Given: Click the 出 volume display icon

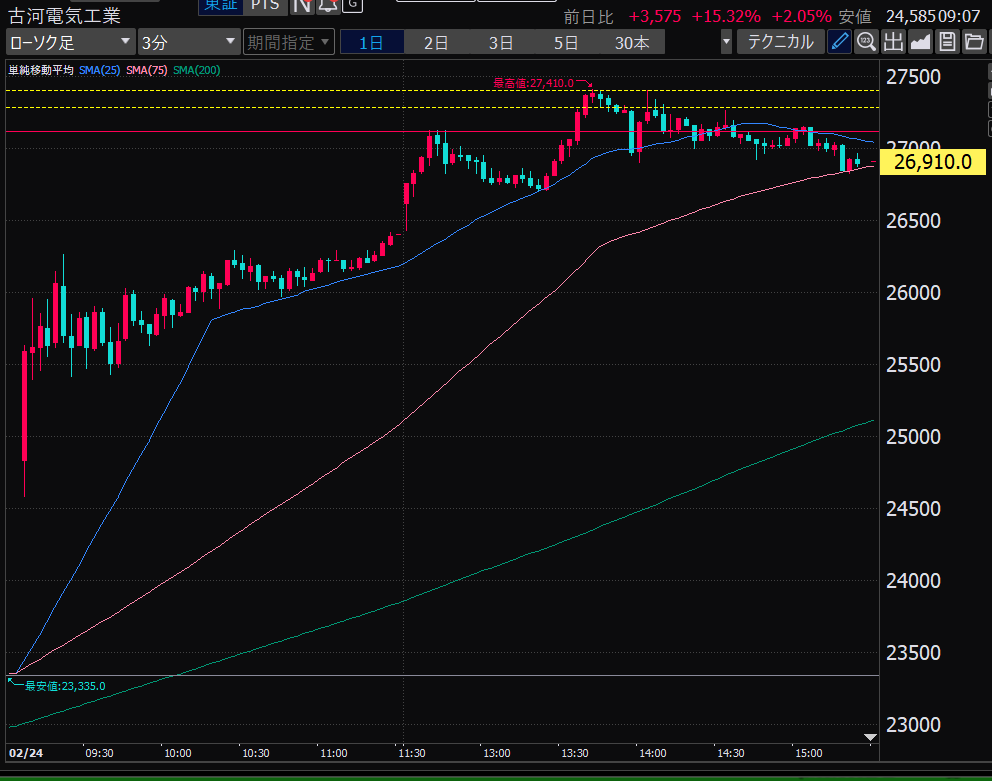Looking at the screenshot, I should [x=893, y=42].
